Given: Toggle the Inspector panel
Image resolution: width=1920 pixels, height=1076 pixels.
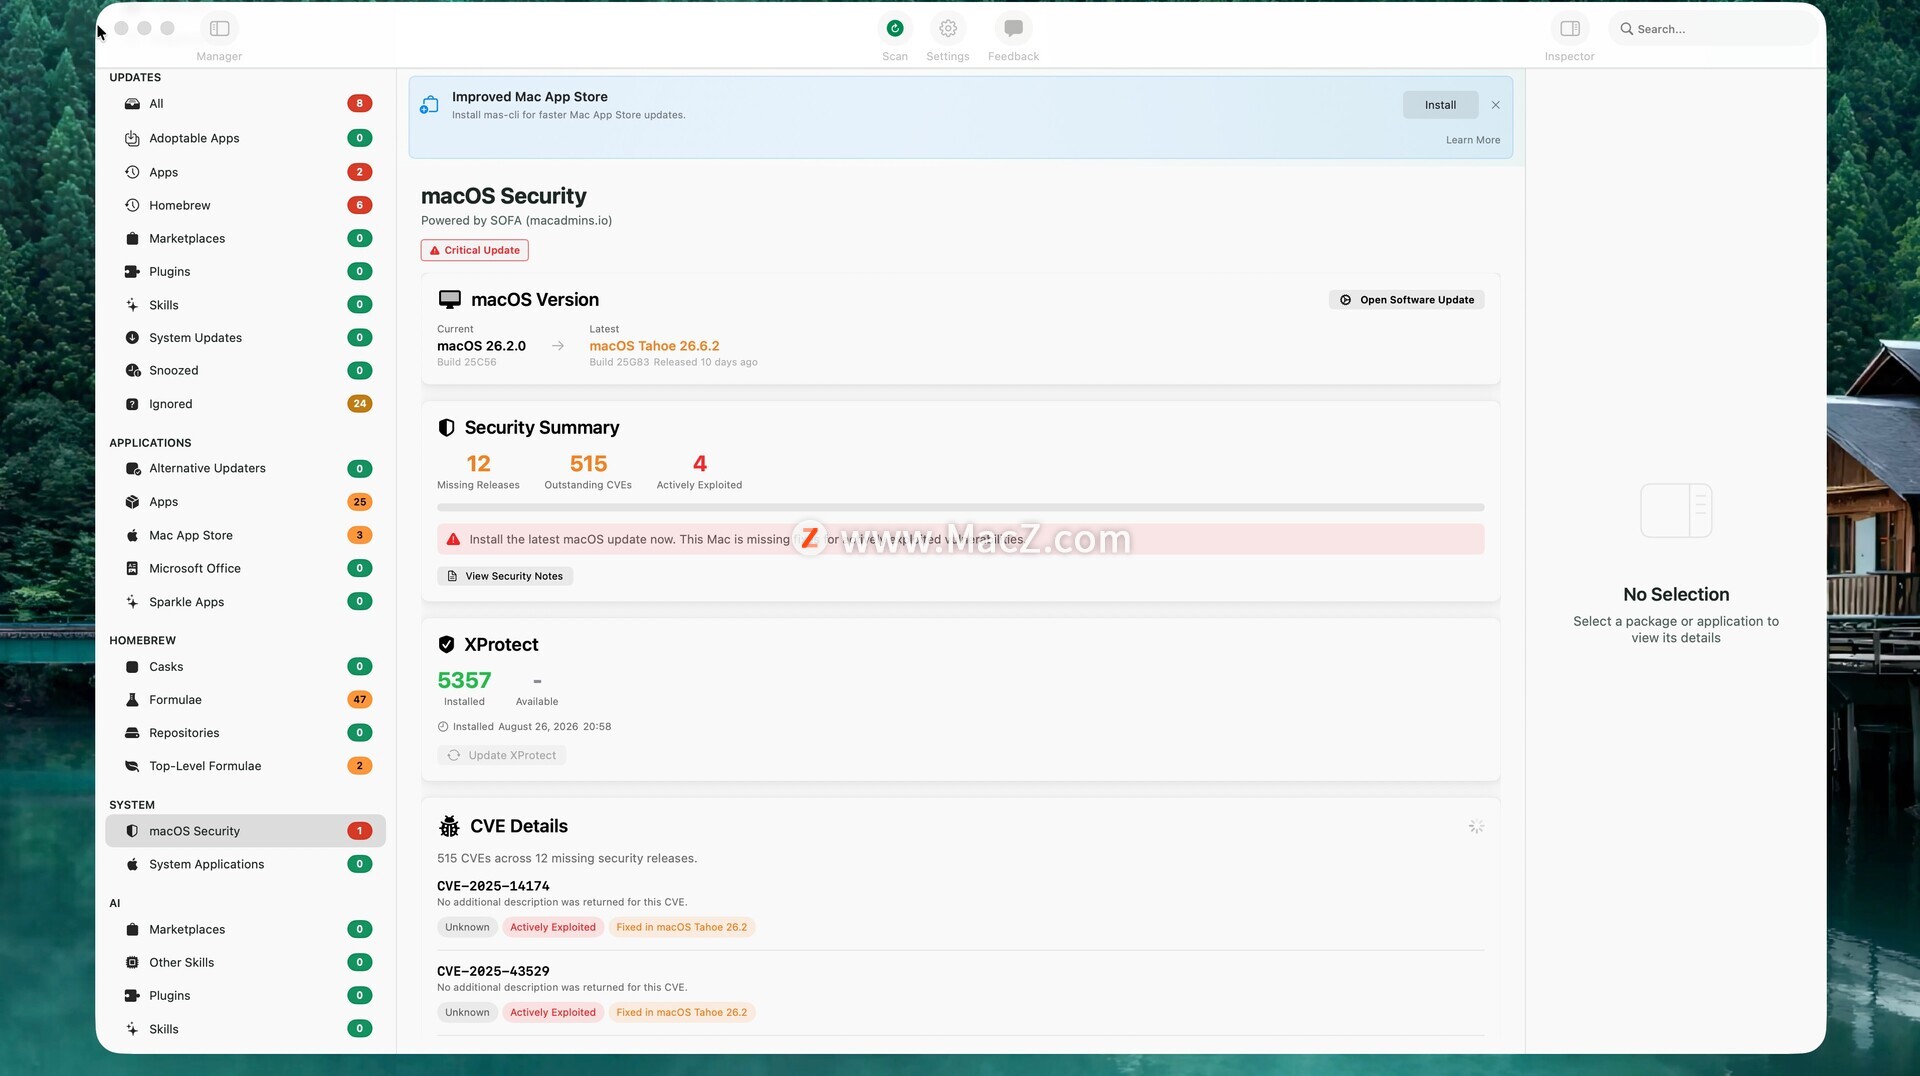Looking at the screenshot, I should (1570, 29).
